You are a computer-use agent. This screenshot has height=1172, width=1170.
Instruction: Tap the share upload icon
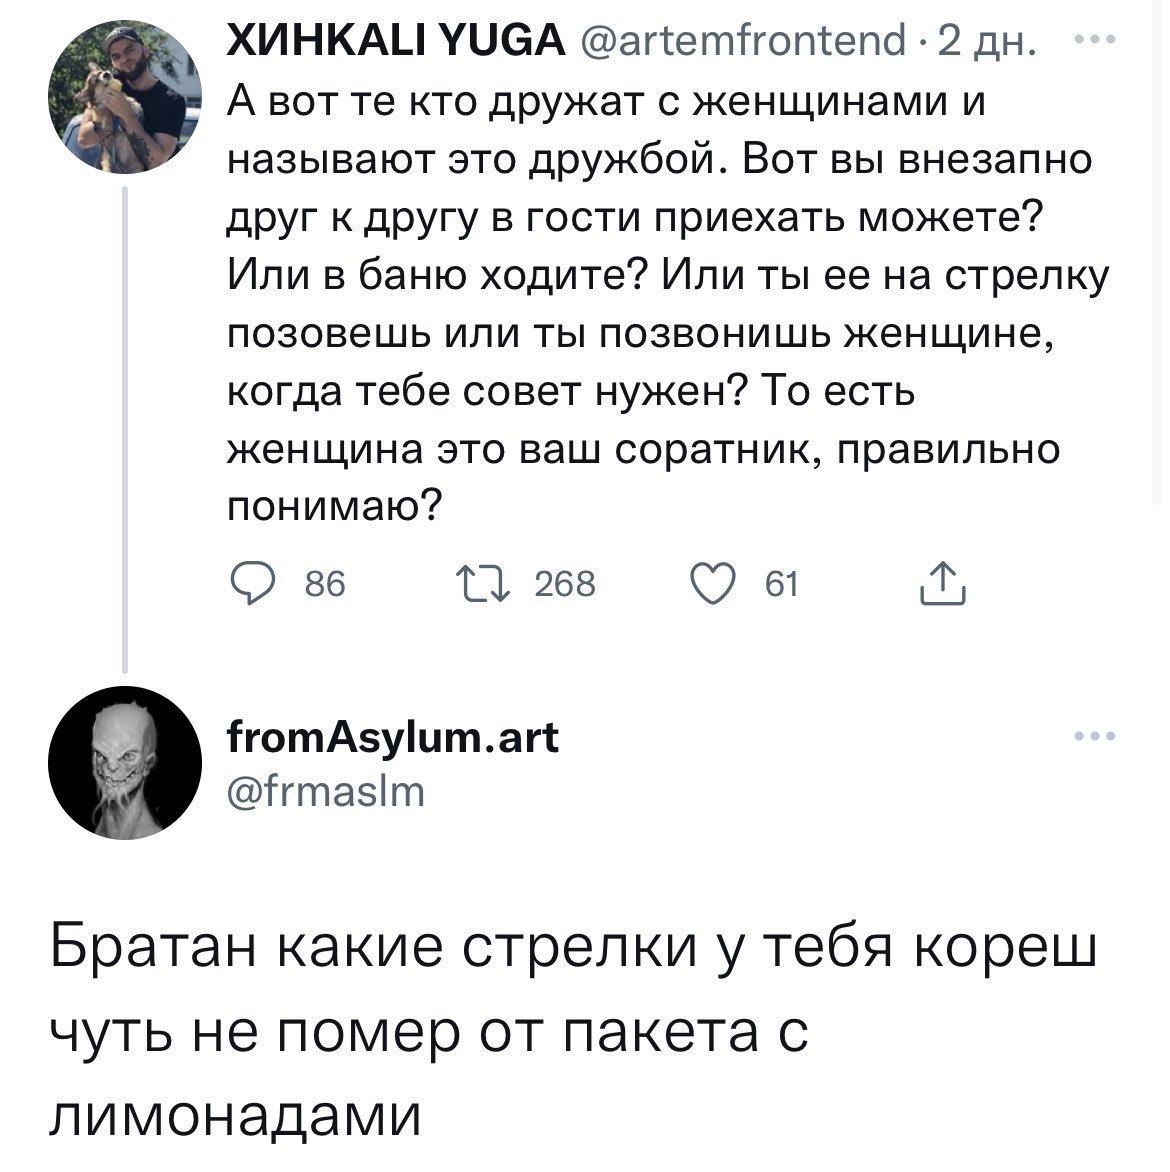click(941, 584)
